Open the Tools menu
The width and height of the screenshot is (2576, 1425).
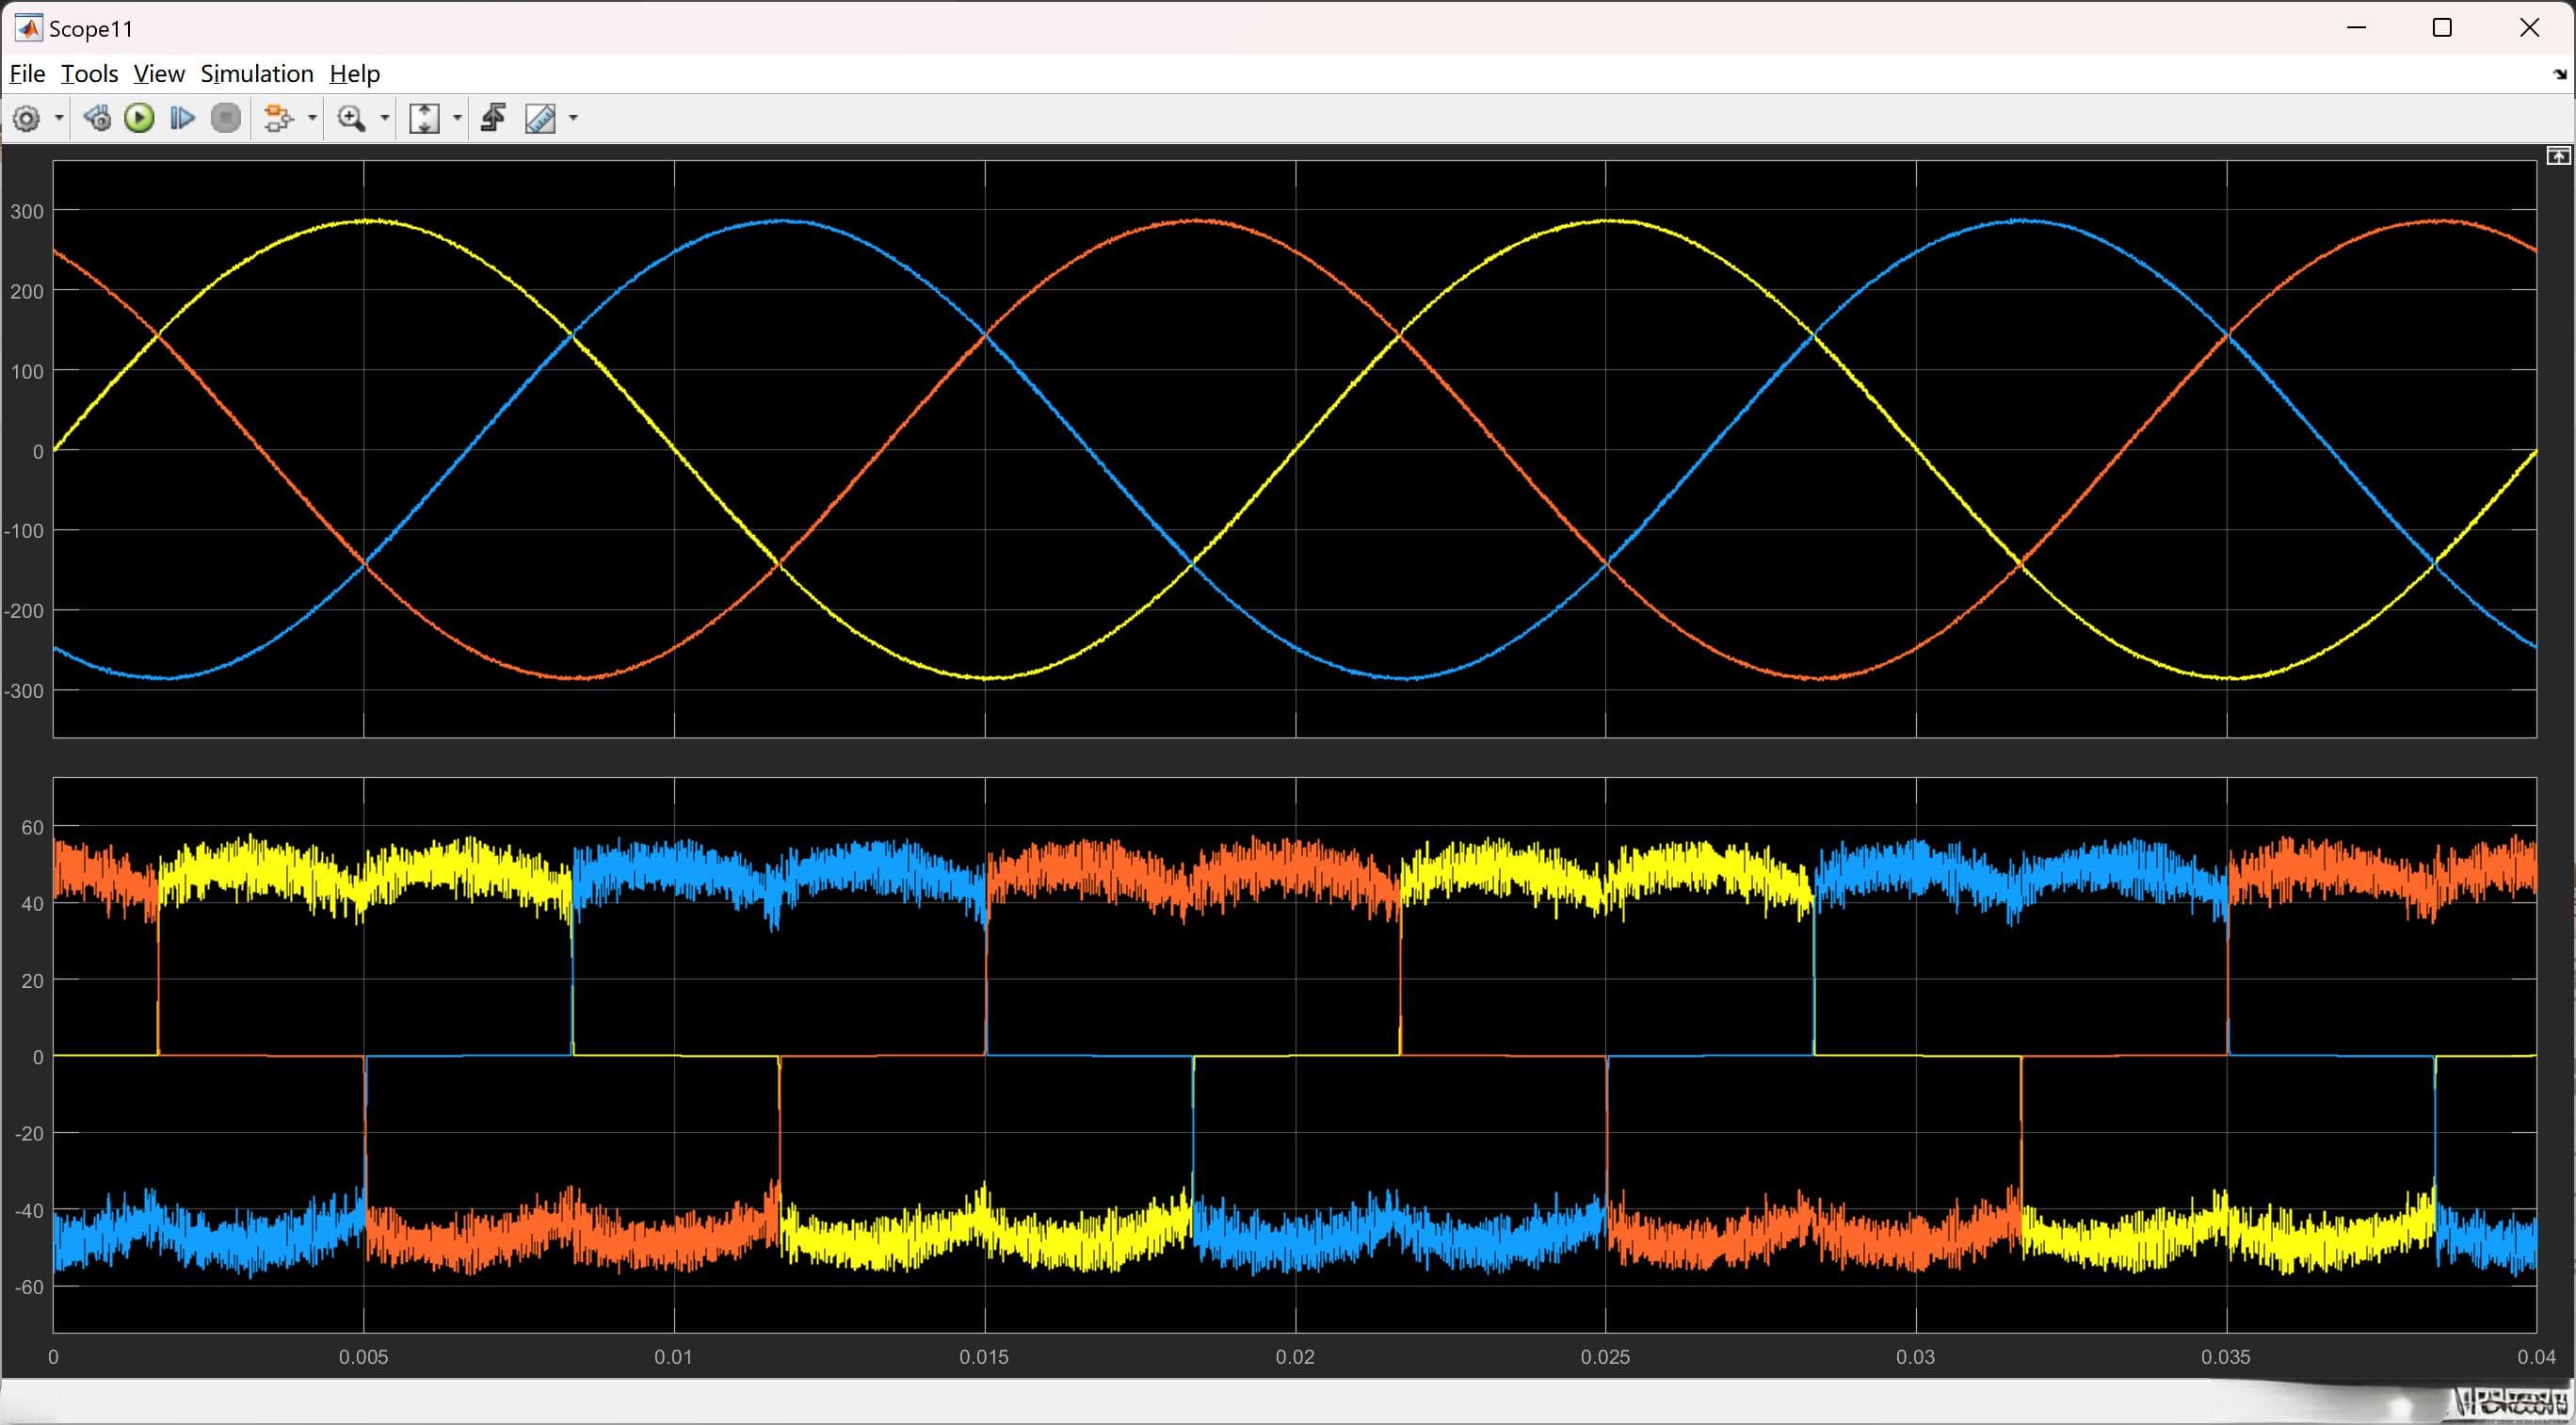tap(89, 74)
